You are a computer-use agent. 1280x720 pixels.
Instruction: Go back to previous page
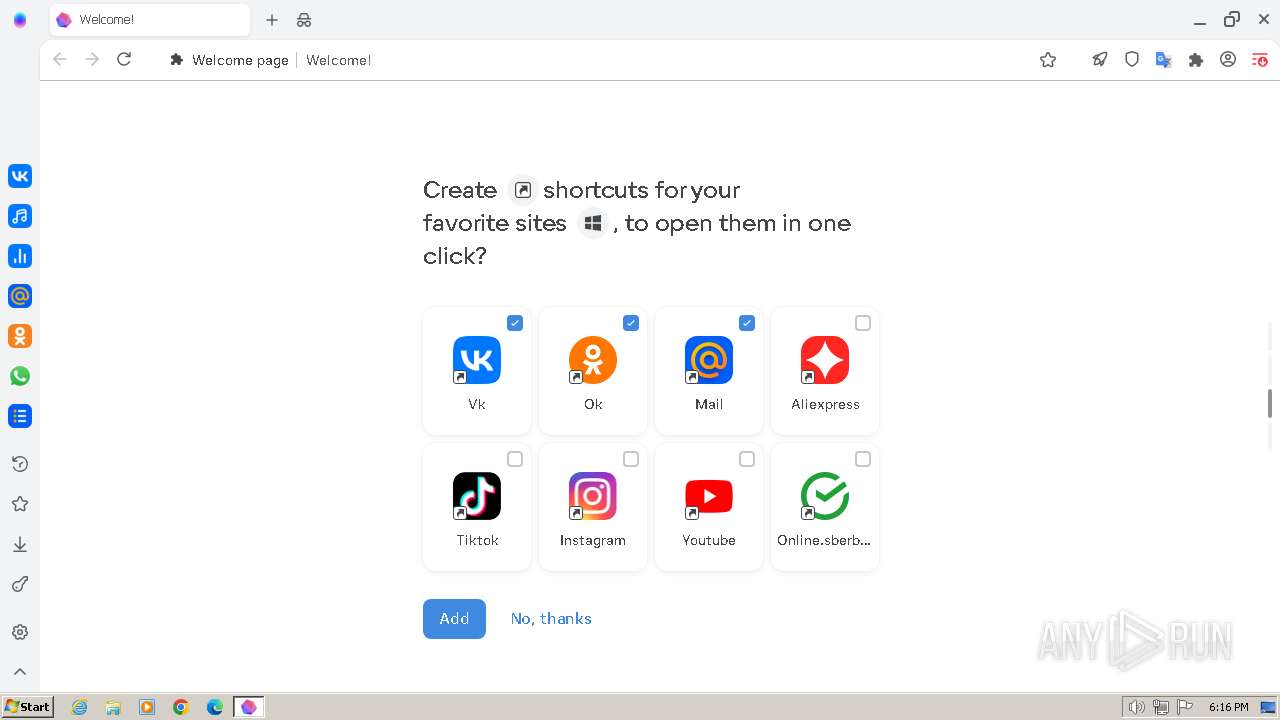tap(60, 60)
